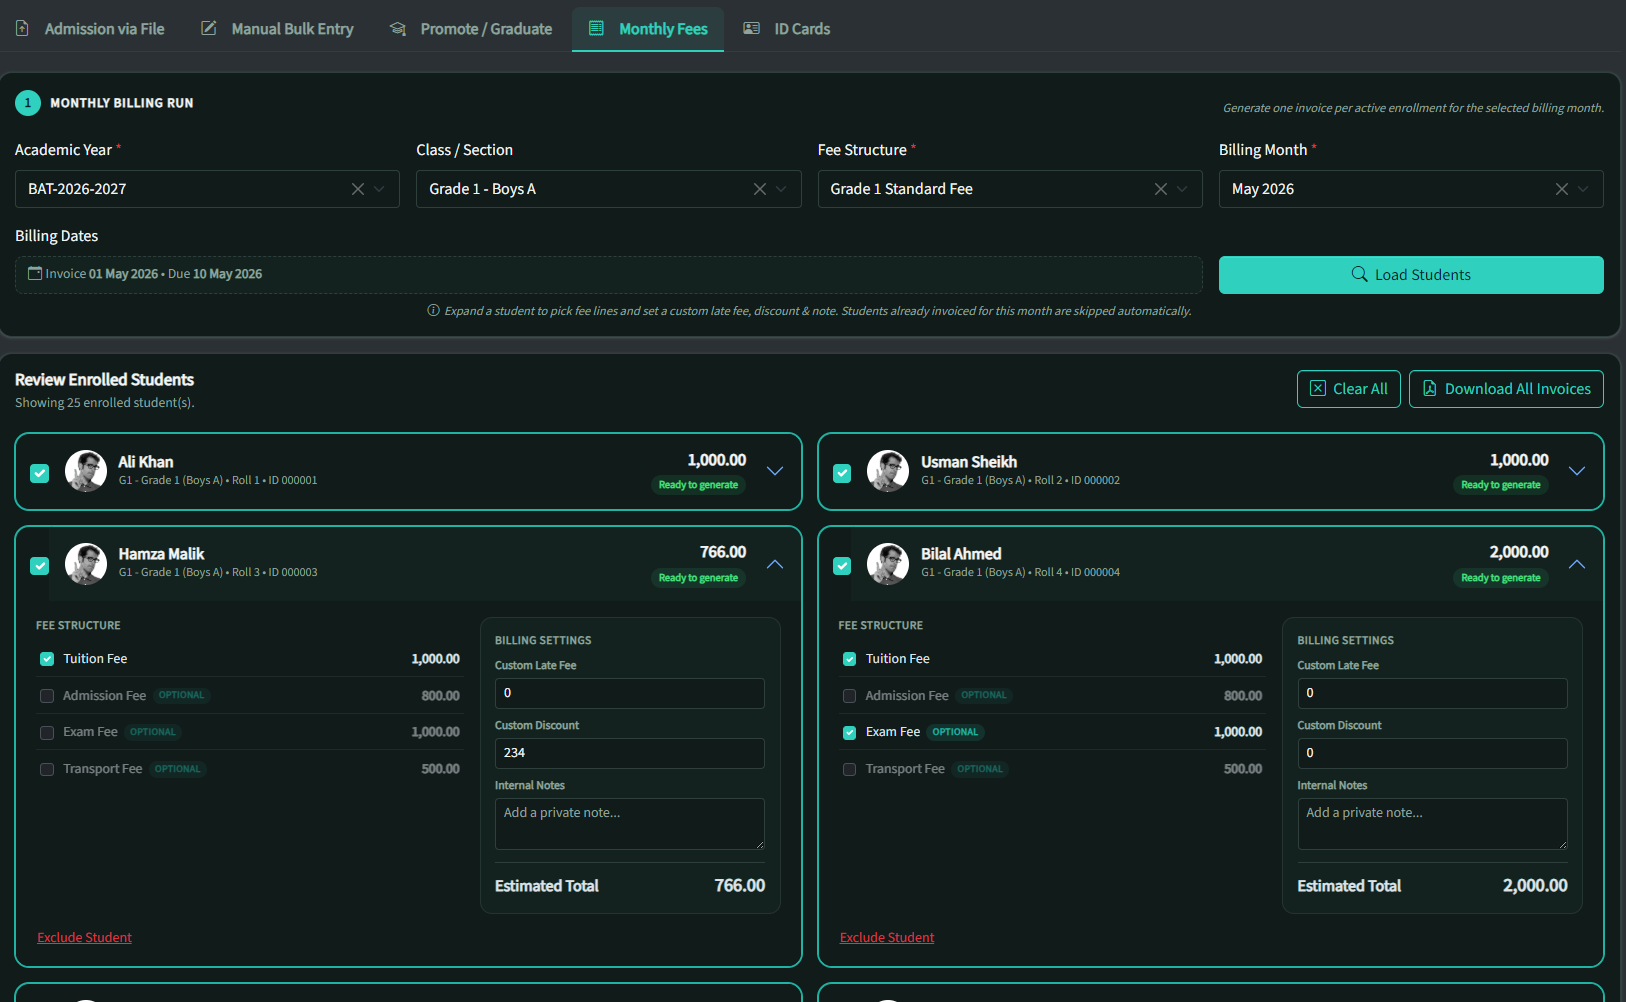
Task: Clear the Billing Month selection with X
Action: [x=1562, y=189]
